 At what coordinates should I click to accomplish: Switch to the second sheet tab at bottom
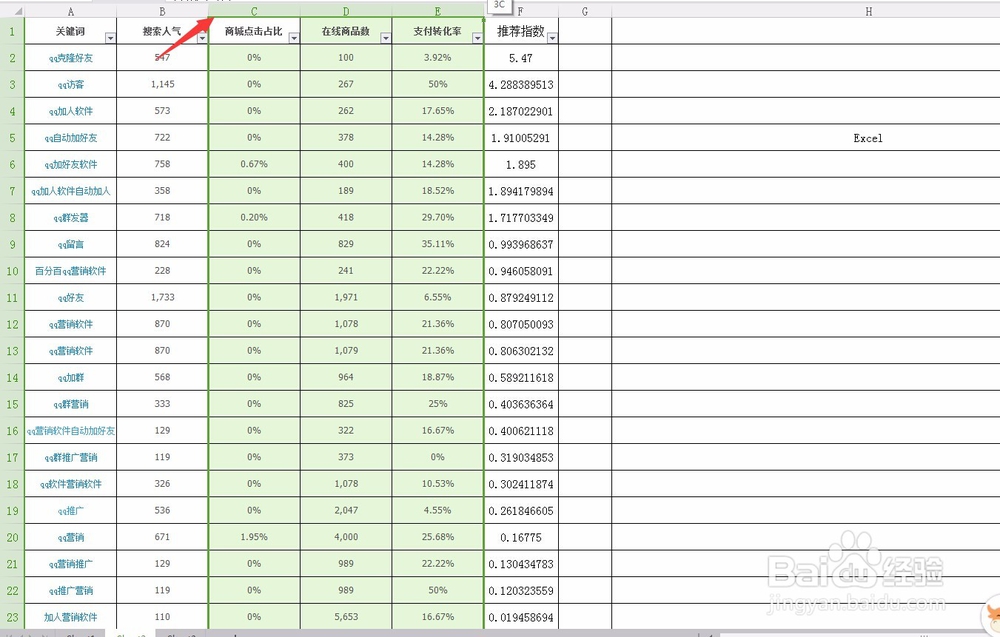131,632
